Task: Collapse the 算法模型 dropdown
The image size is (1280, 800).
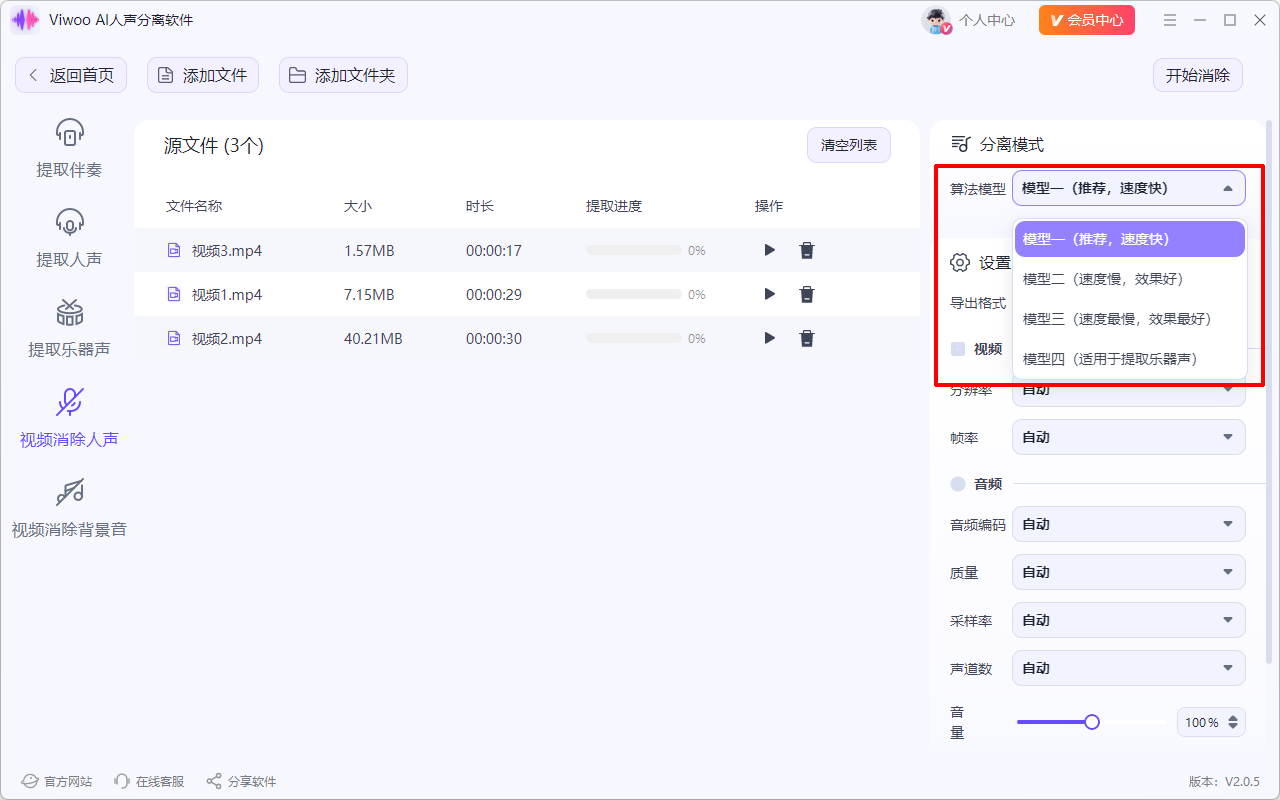Action: point(1129,188)
